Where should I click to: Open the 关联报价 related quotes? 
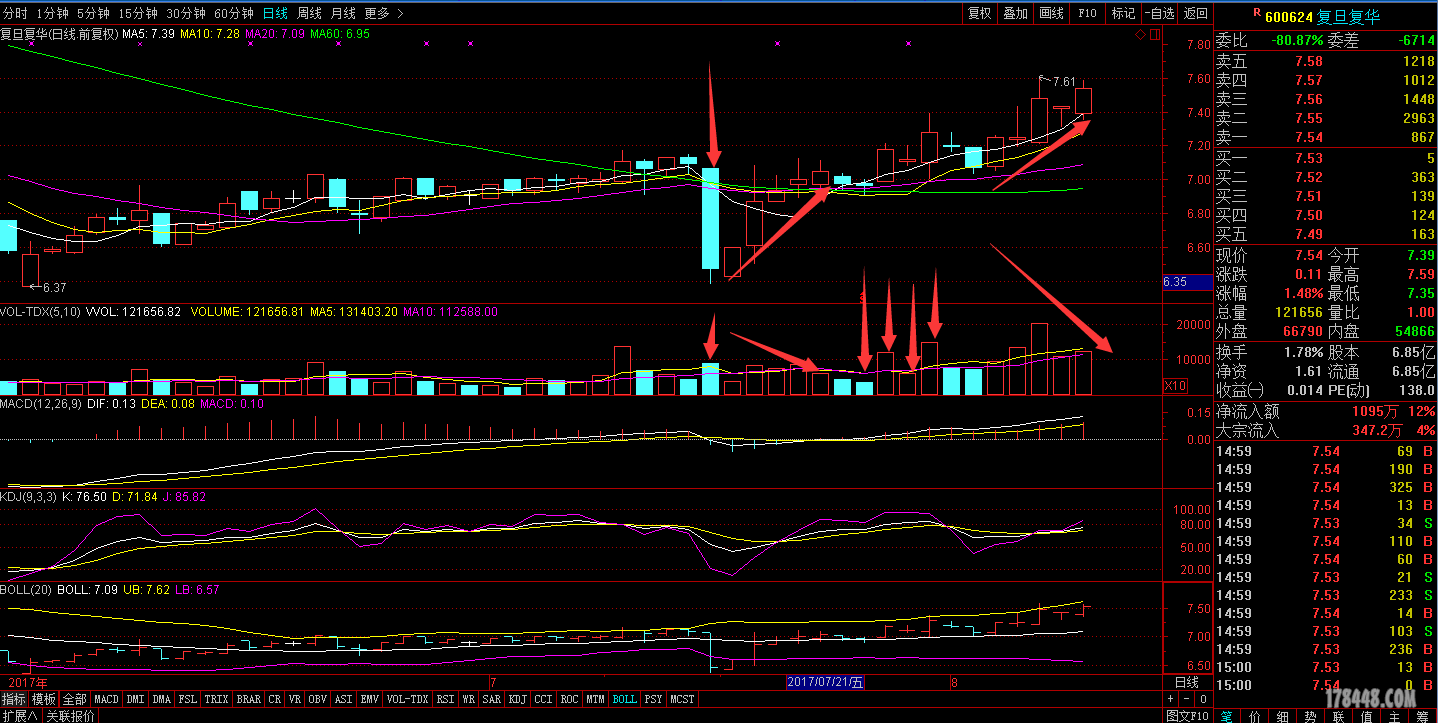[70, 715]
